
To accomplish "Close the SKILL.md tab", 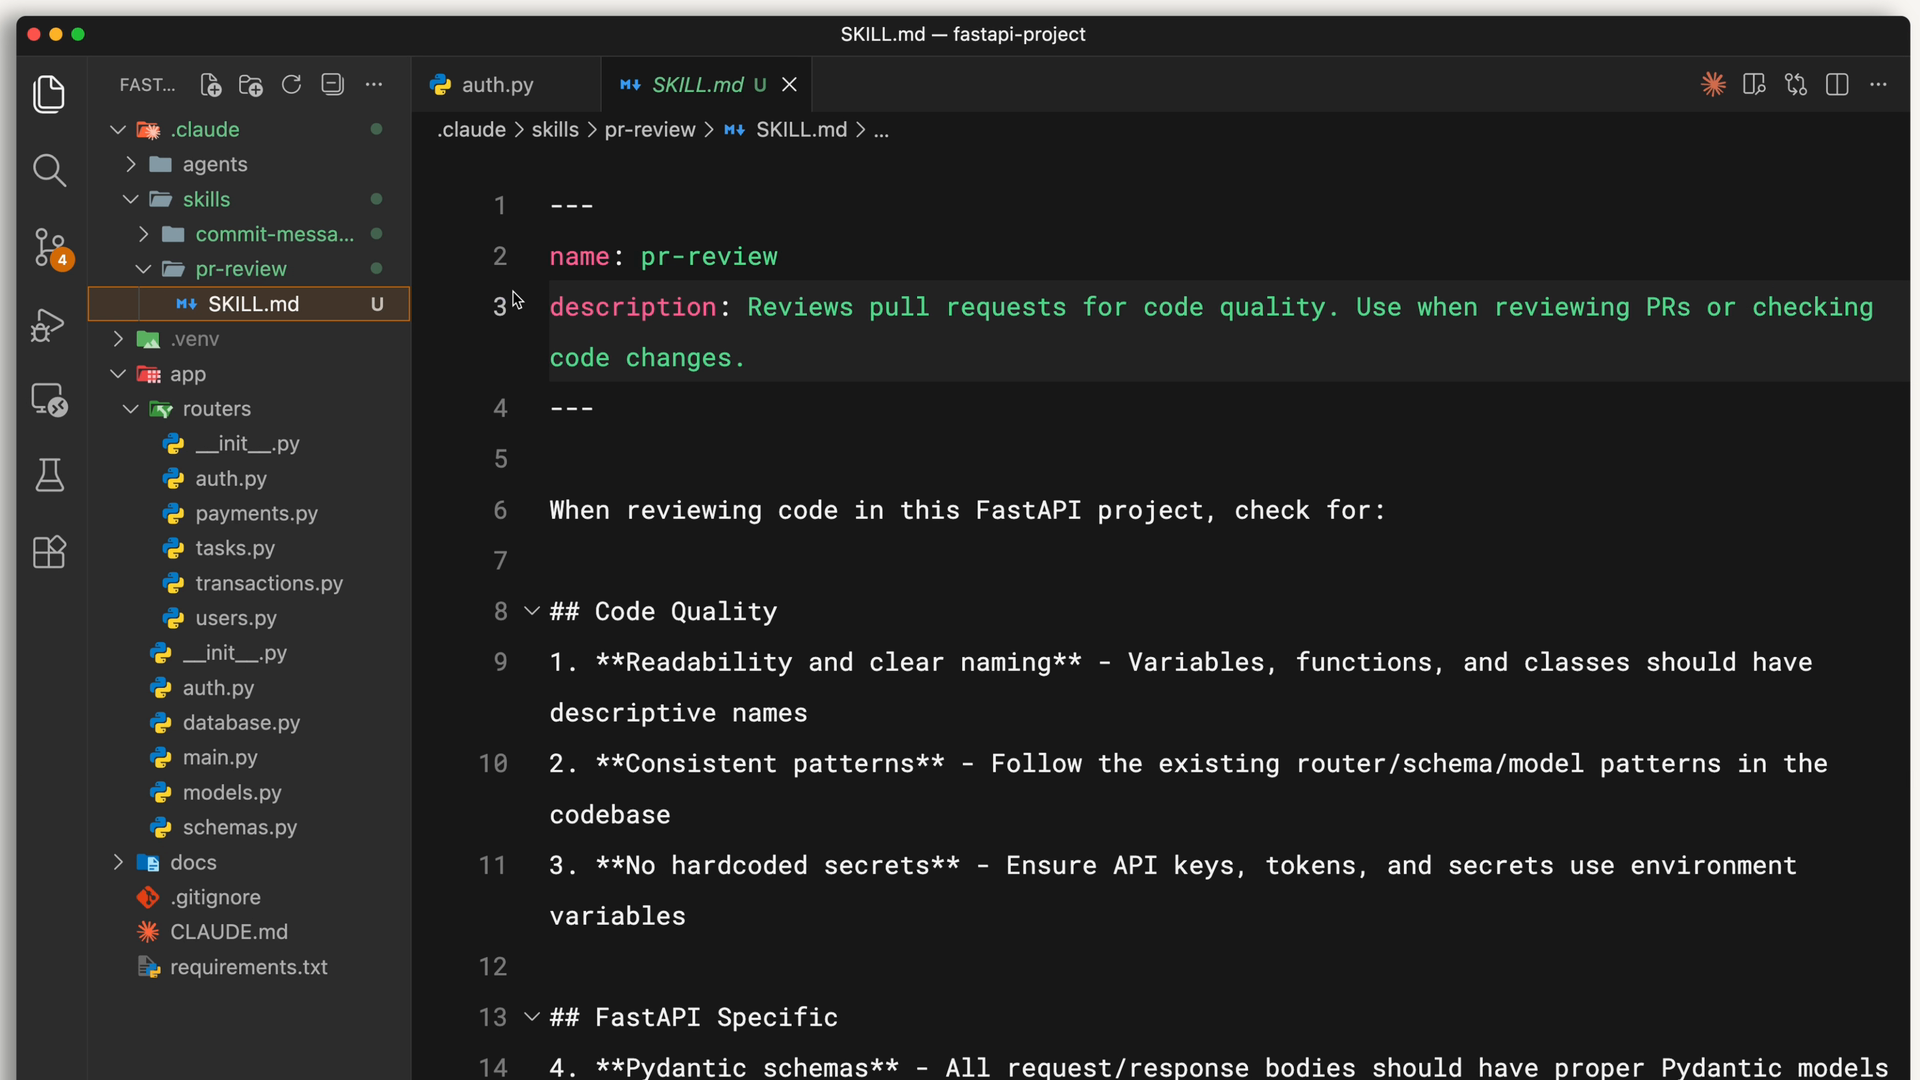I will click(x=789, y=85).
